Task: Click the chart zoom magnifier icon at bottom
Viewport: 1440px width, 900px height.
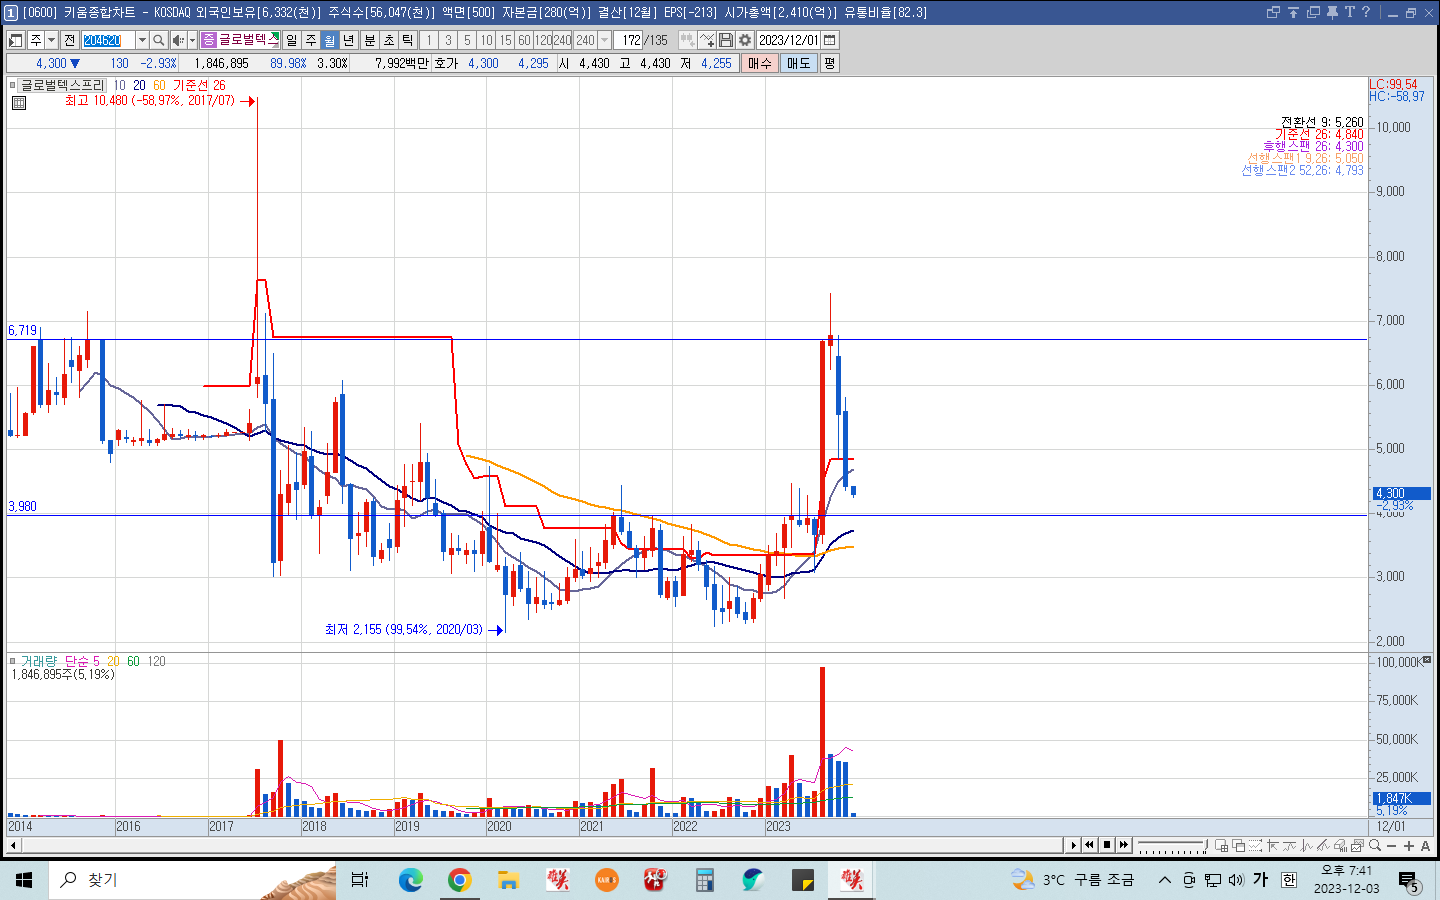Action: (1375, 845)
